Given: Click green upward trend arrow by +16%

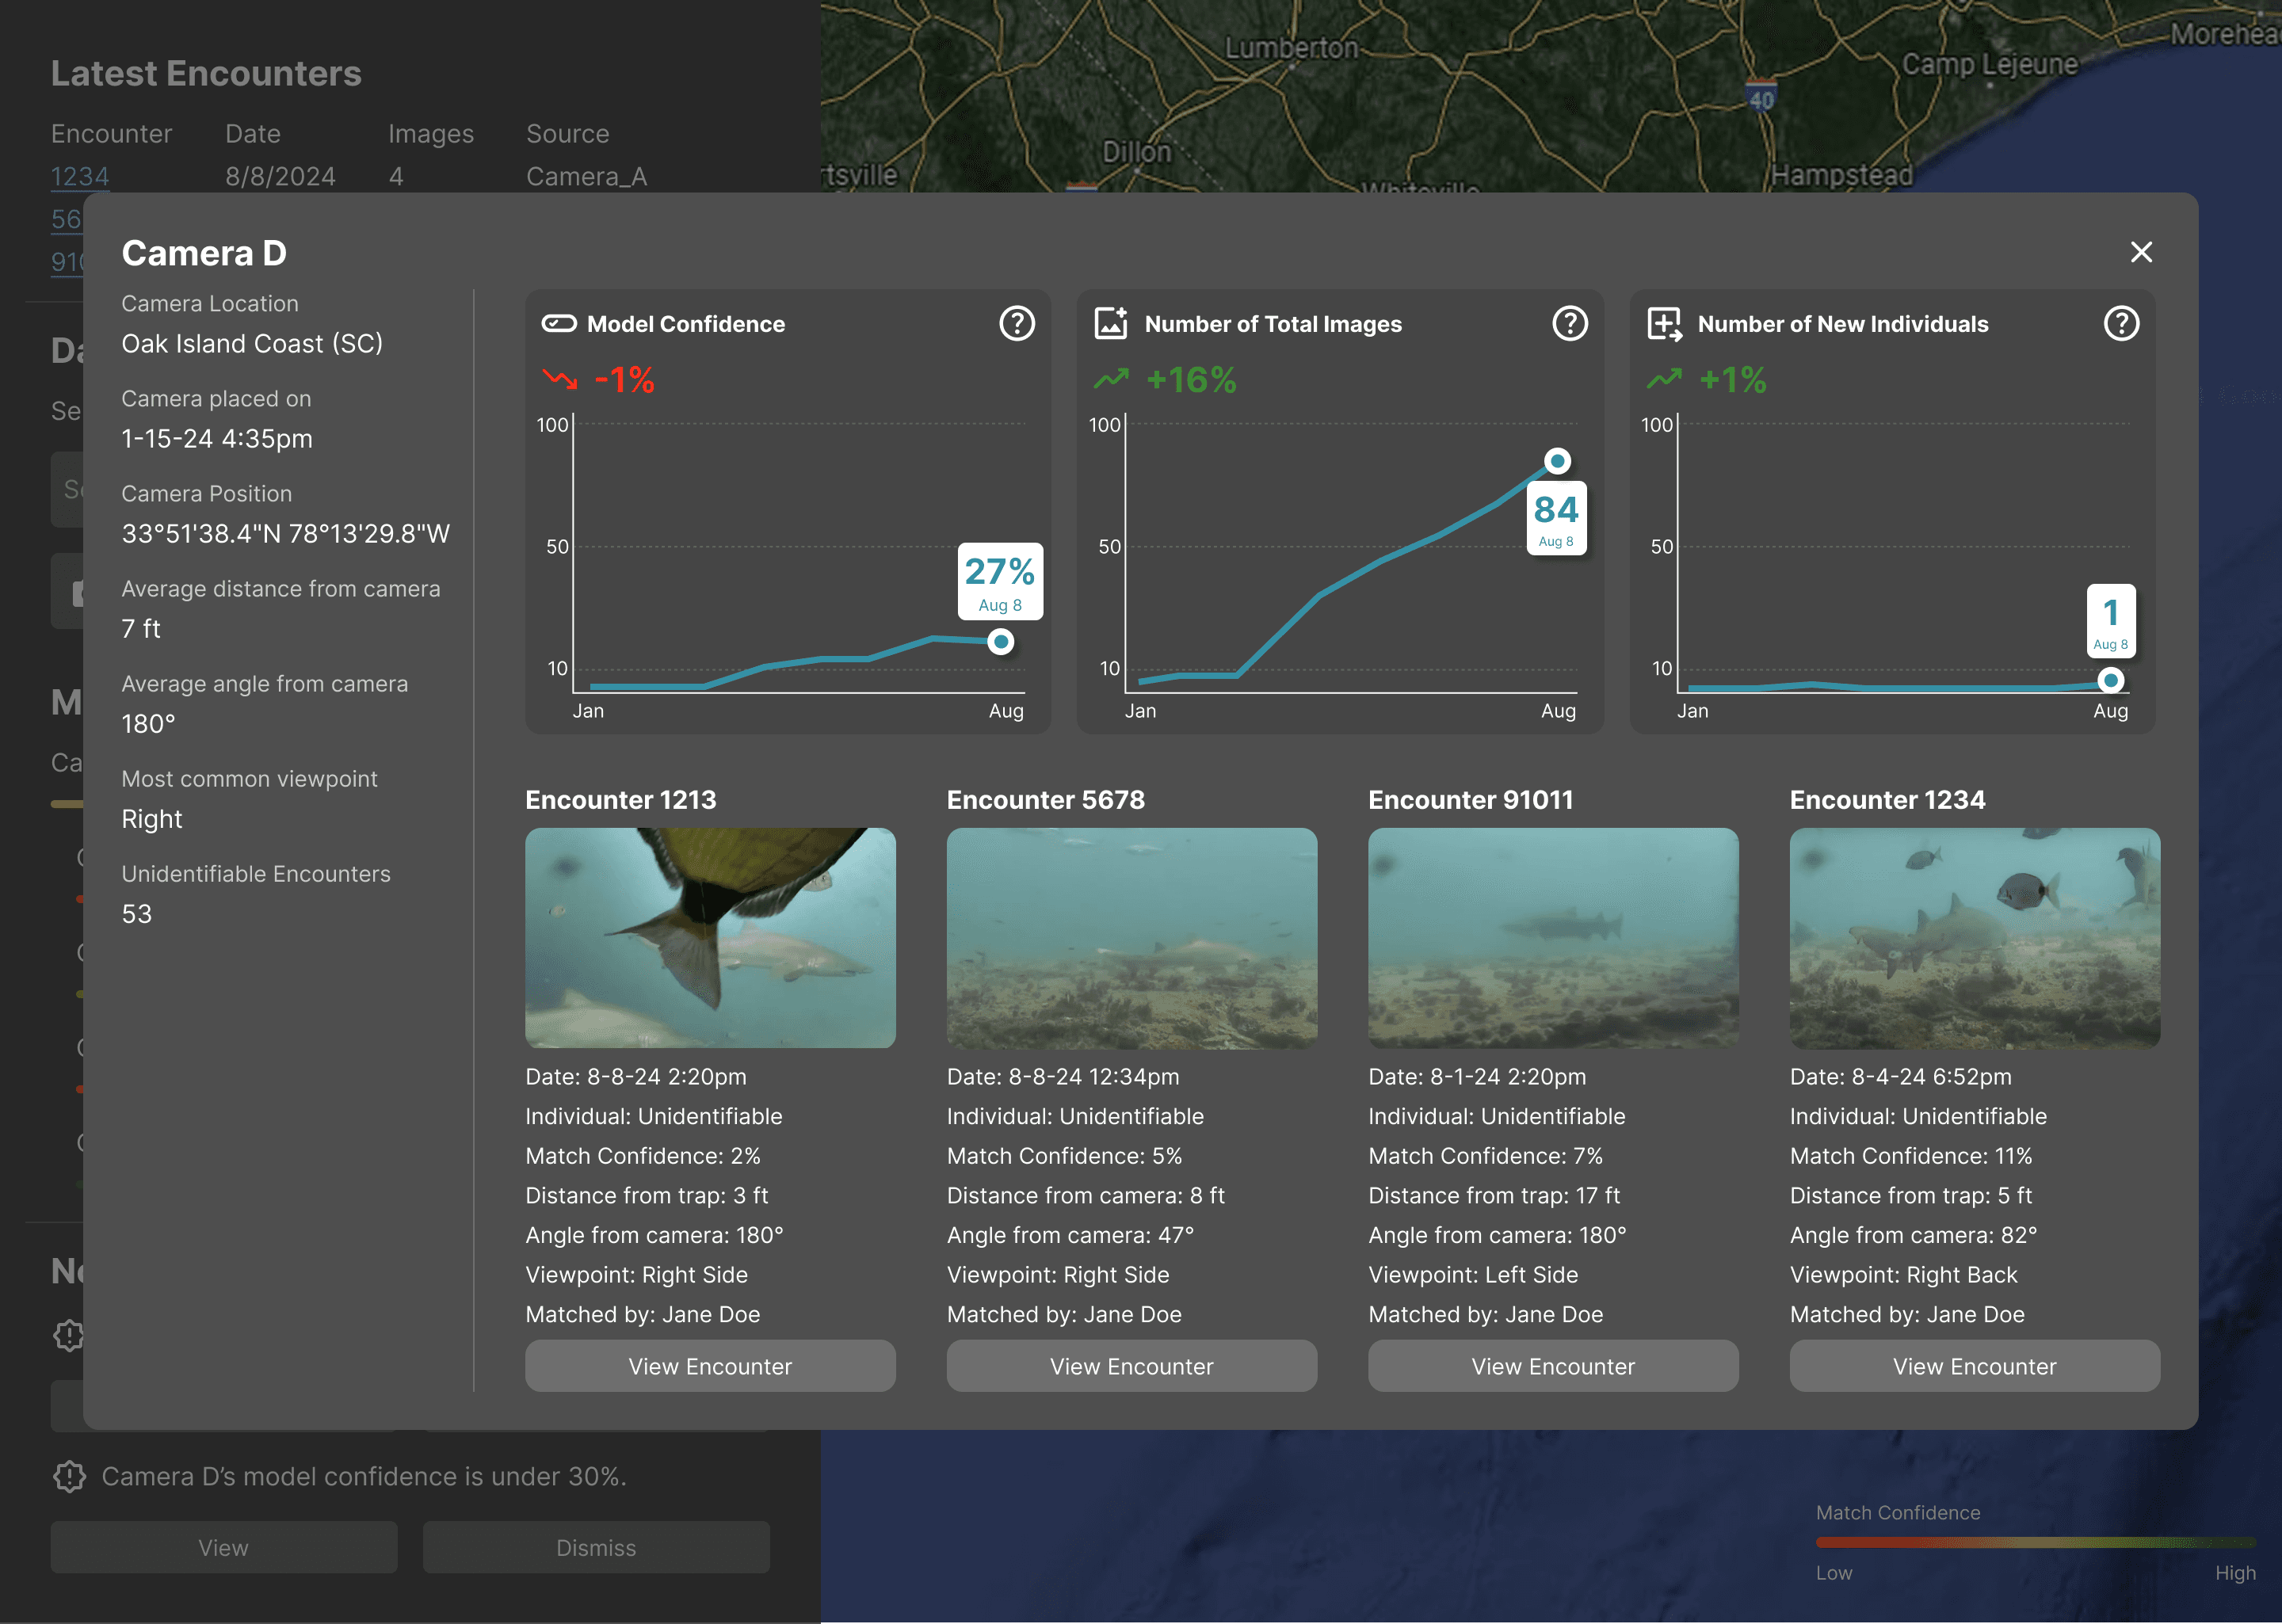Looking at the screenshot, I should pyautogui.click(x=1111, y=379).
